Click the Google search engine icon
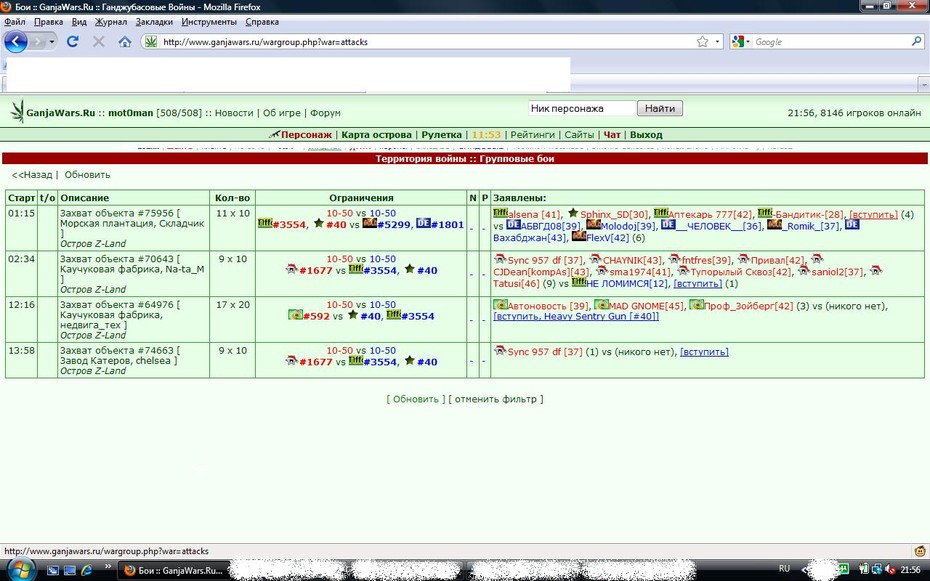The height and width of the screenshot is (581, 930). (x=738, y=42)
